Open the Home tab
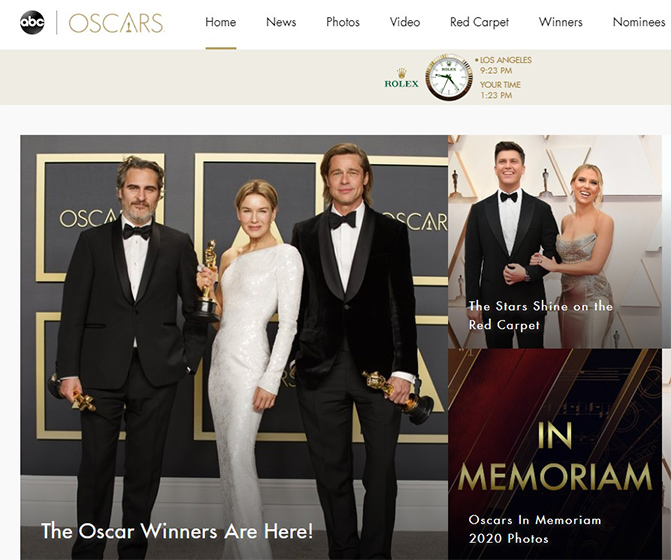 click(x=220, y=22)
